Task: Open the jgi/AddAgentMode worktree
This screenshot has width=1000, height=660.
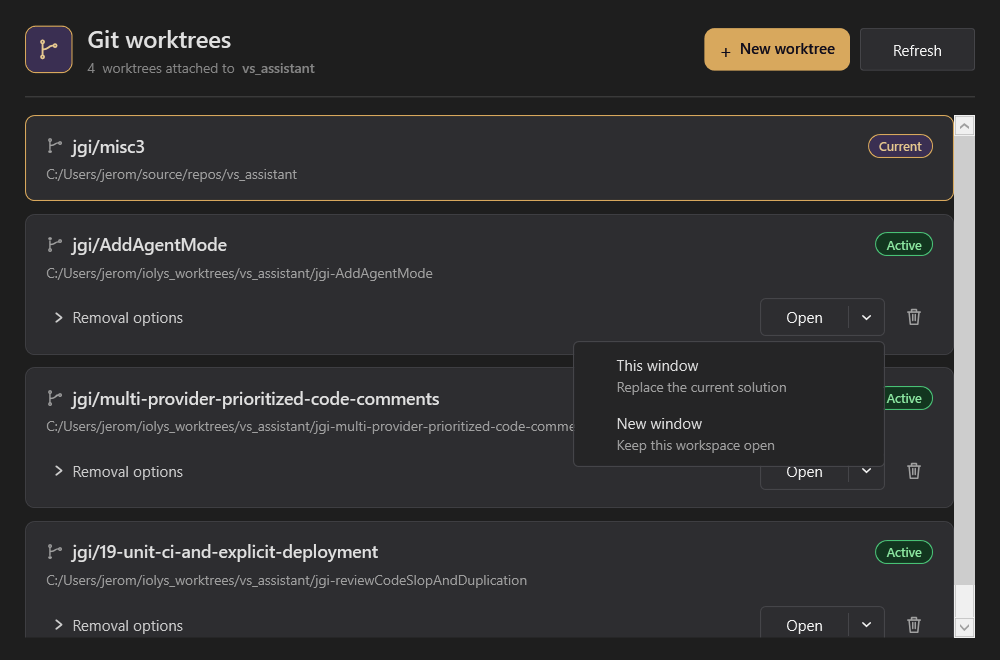Action: pos(804,317)
